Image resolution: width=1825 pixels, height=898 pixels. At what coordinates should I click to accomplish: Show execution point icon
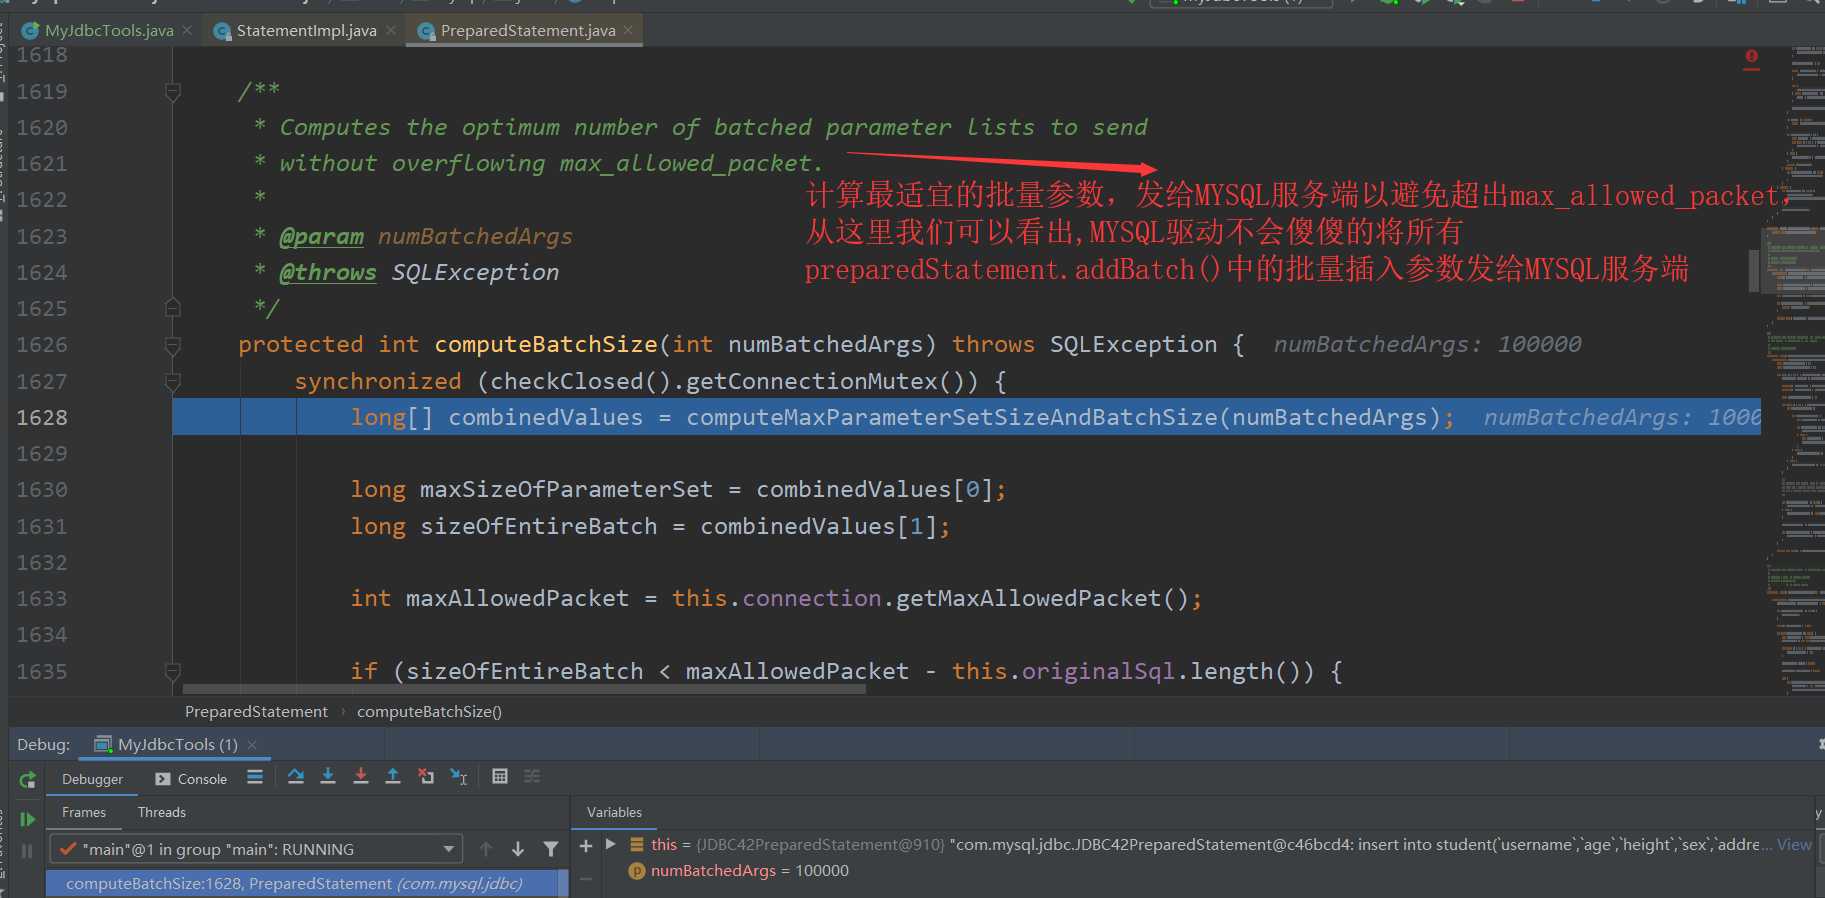[255, 777]
